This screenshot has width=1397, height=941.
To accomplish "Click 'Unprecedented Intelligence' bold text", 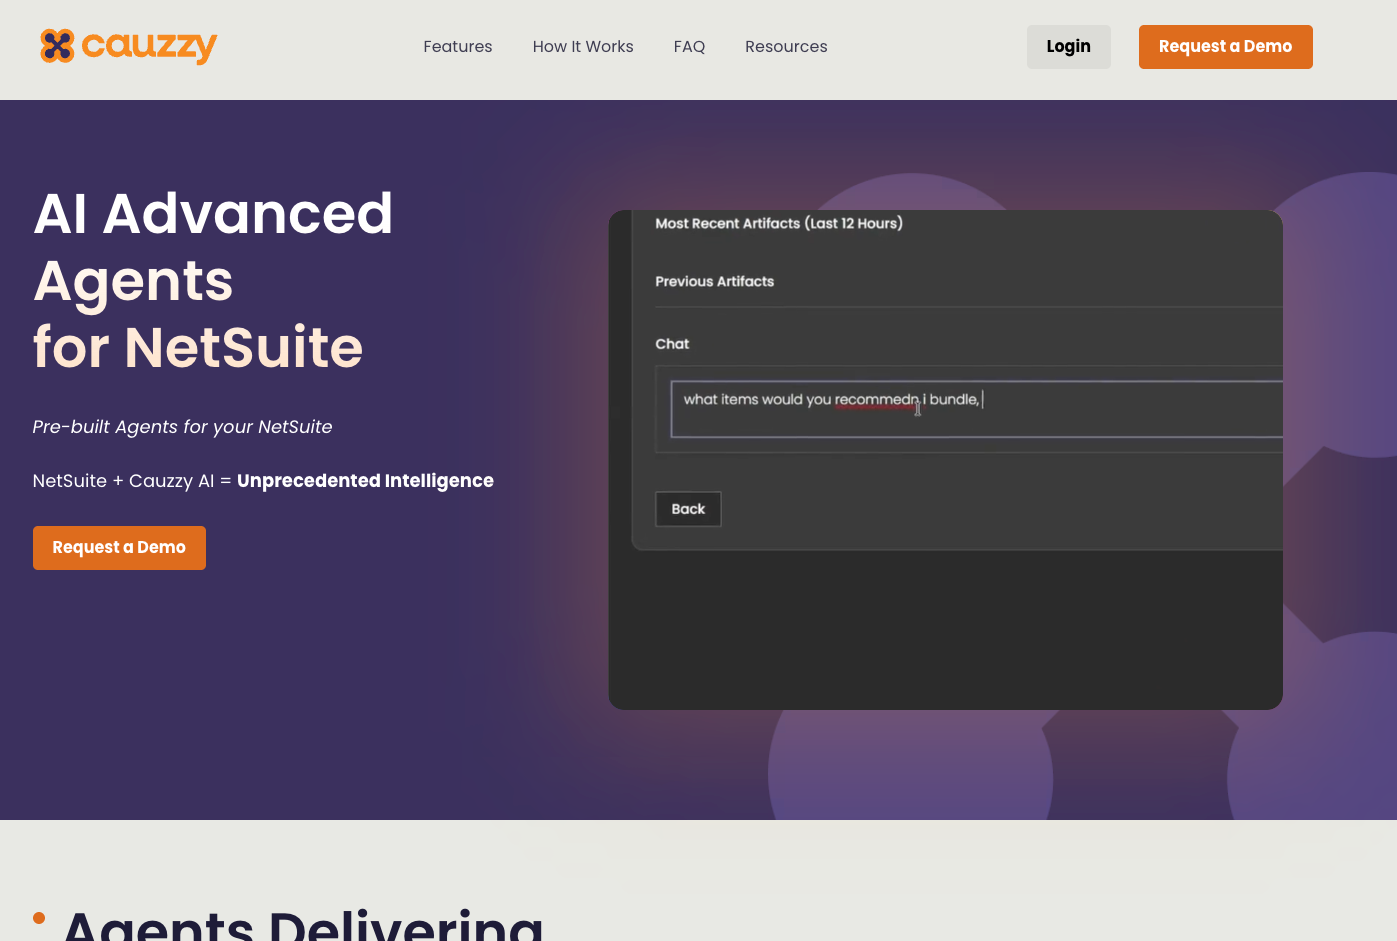I will click(x=365, y=481).
